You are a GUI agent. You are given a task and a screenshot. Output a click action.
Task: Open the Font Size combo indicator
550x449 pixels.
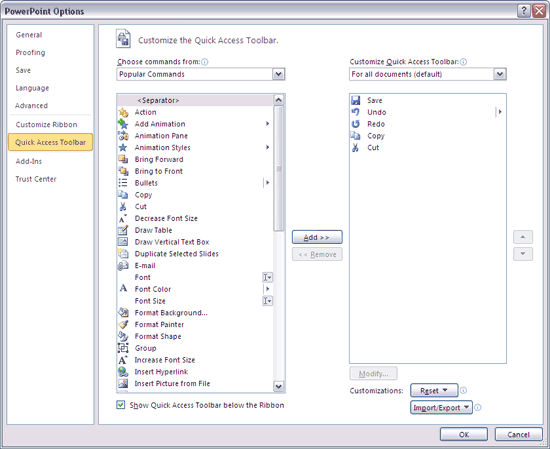[268, 301]
